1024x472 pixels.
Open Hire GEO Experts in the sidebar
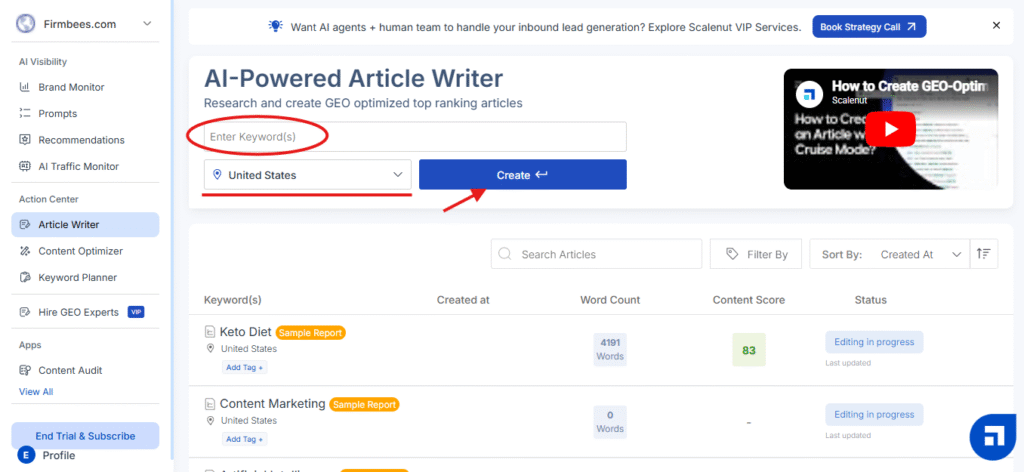78,312
